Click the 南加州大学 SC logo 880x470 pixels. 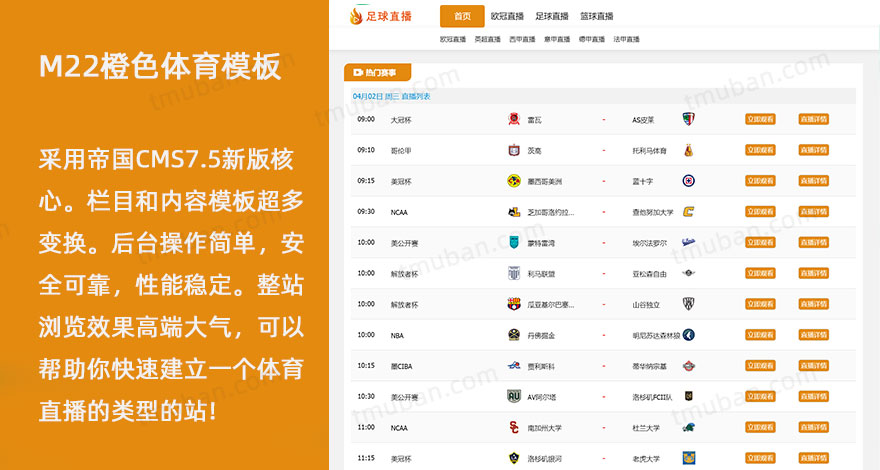point(514,427)
